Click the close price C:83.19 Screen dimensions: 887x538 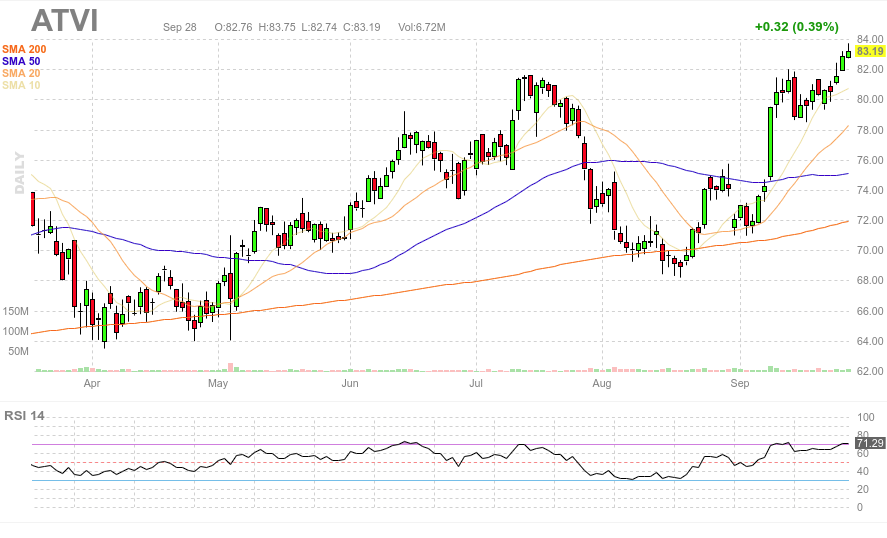pos(361,27)
